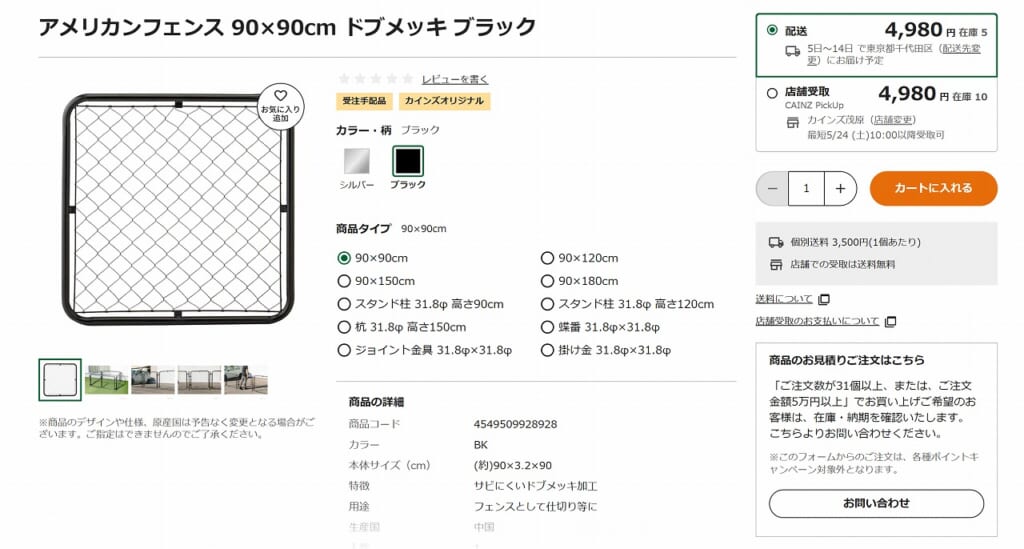Click the minus quantity decrease button
The height and width of the screenshot is (549, 1024).
772,188
